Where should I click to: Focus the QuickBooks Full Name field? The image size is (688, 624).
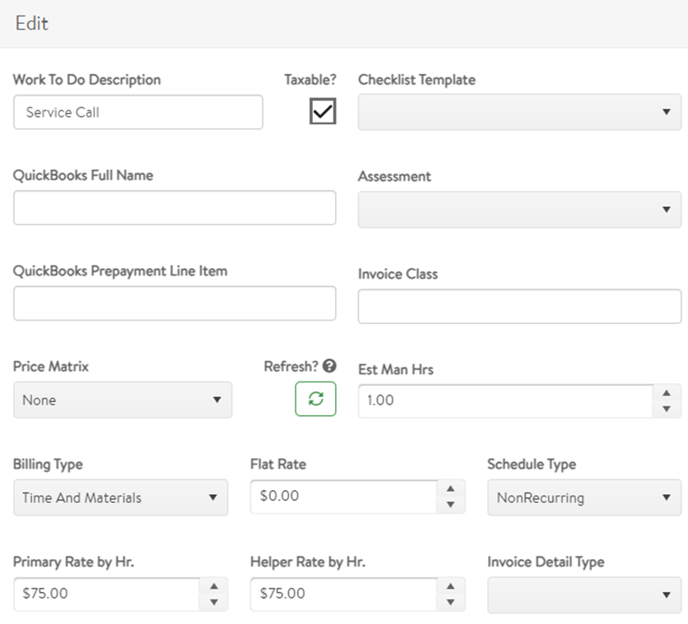(174, 208)
